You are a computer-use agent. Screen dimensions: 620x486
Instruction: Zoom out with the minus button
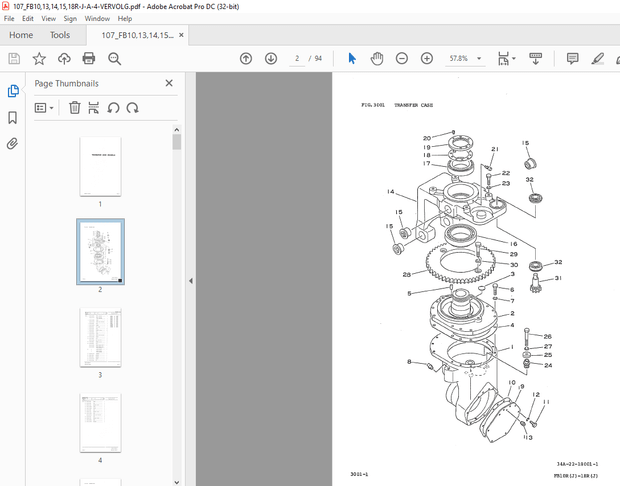(x=402, y=59)
